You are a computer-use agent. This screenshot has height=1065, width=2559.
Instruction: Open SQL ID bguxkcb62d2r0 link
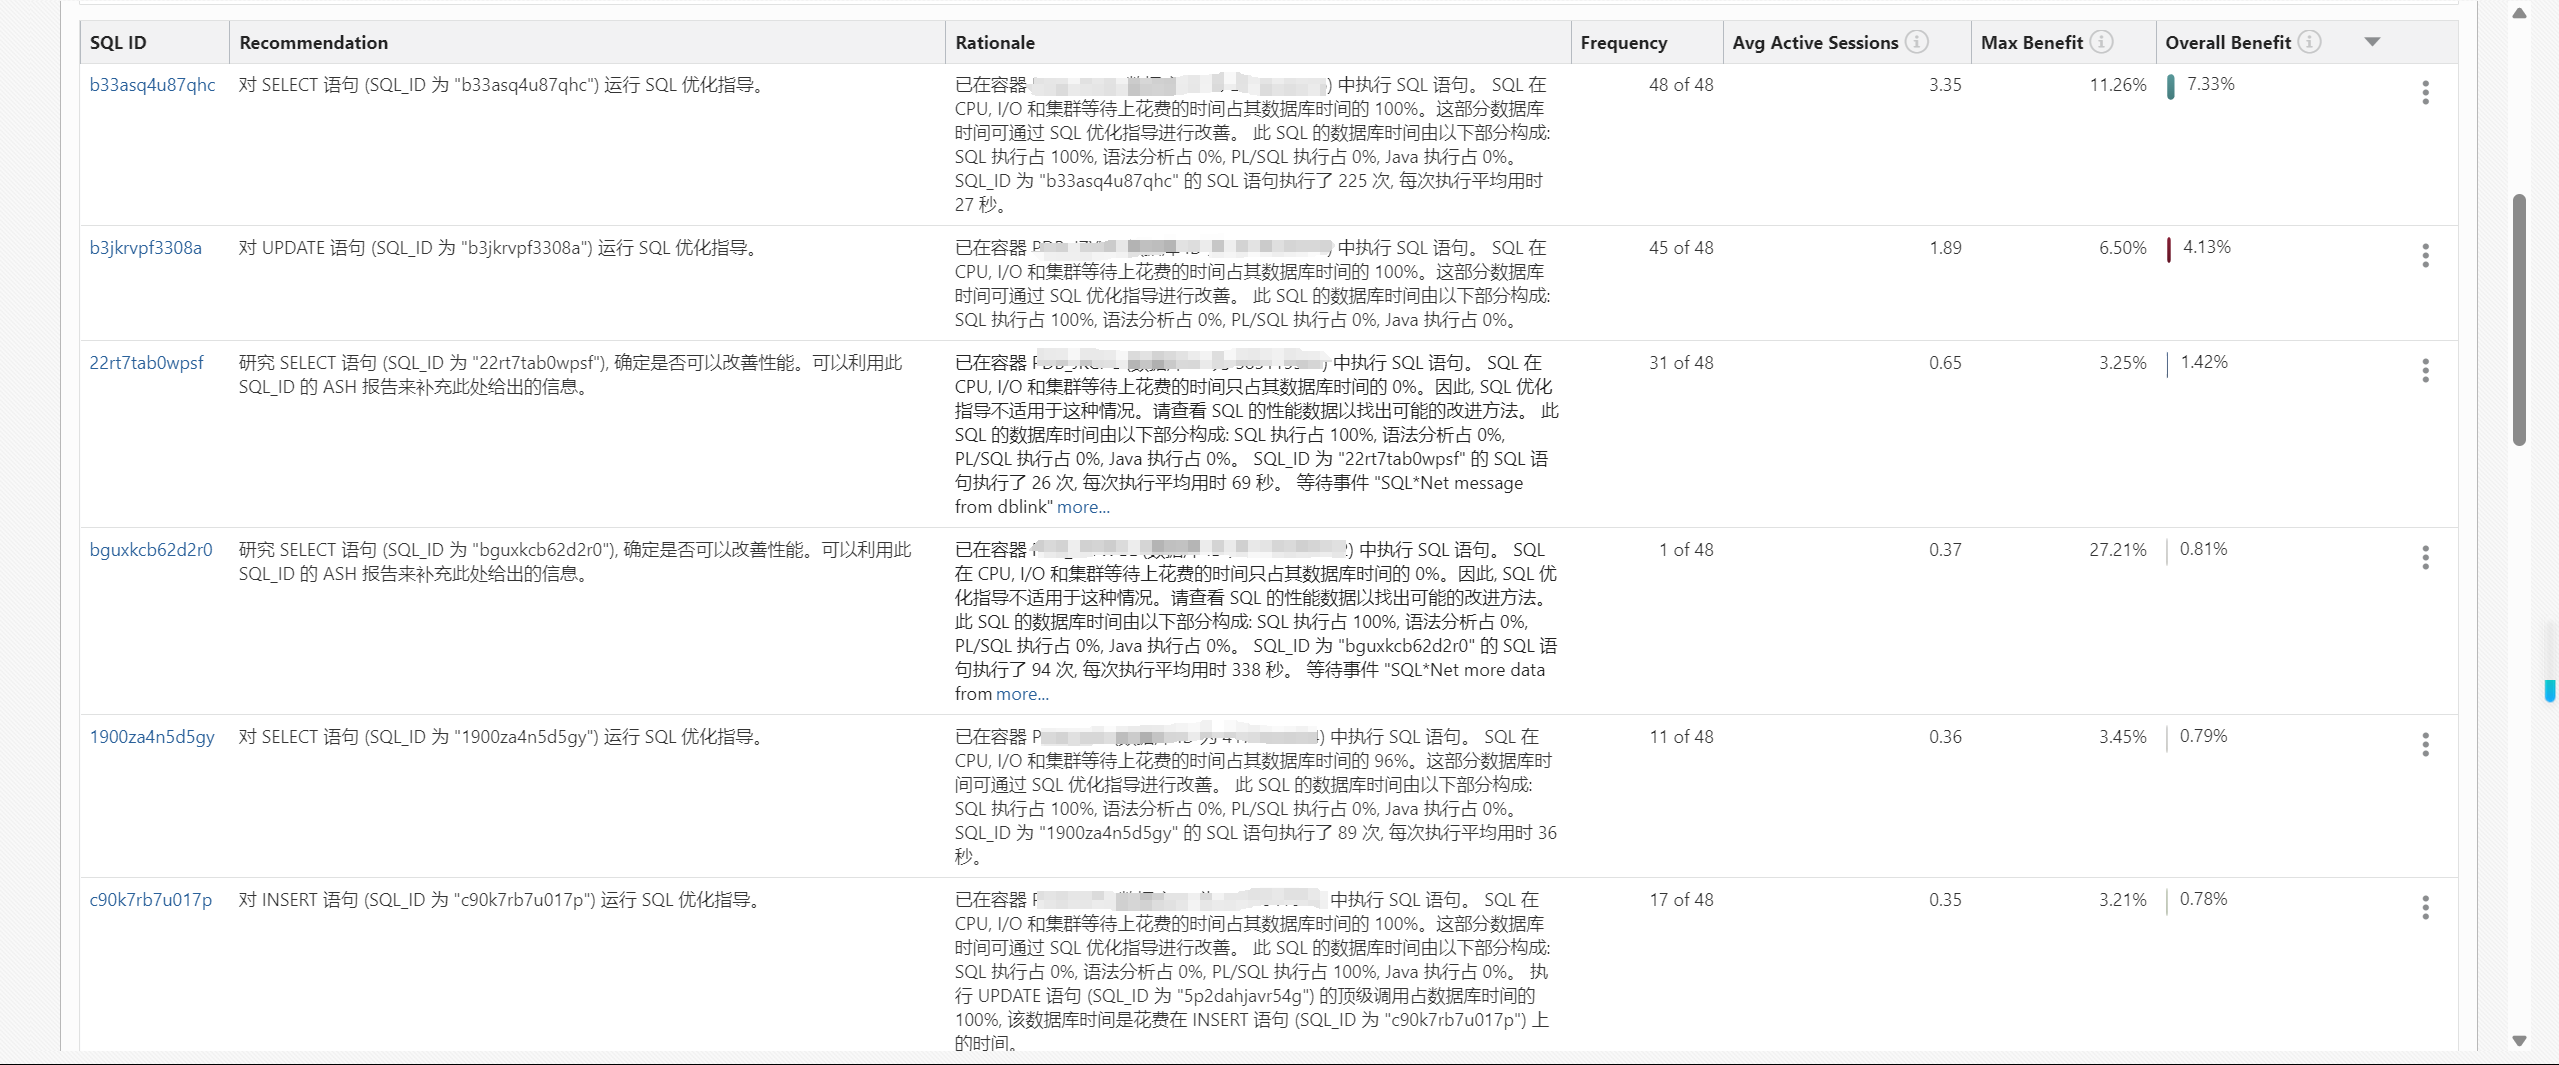click(x=151, y=550)
